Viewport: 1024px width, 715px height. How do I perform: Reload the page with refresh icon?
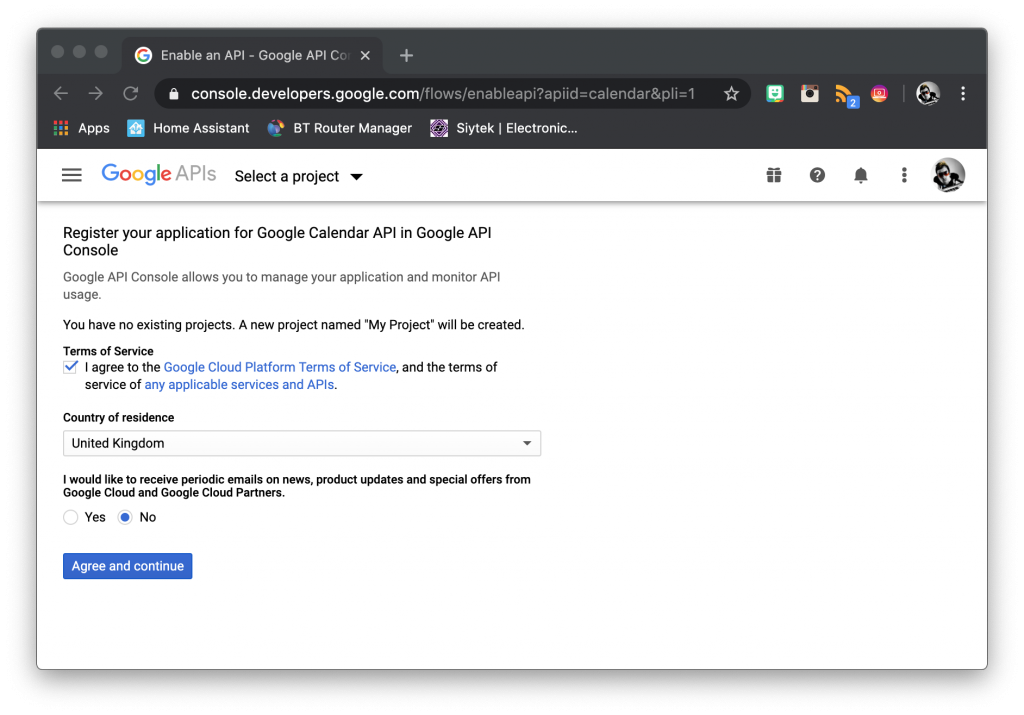[131, 93]
